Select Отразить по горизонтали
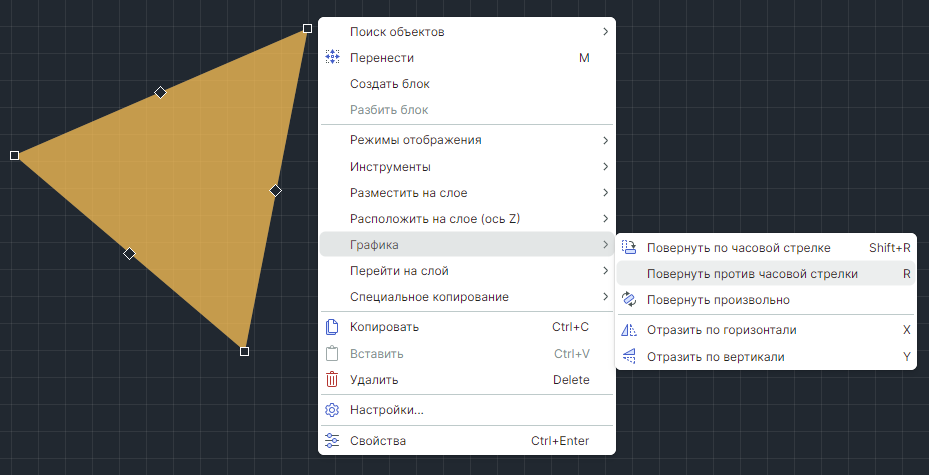929x475 pixels. 766,330
